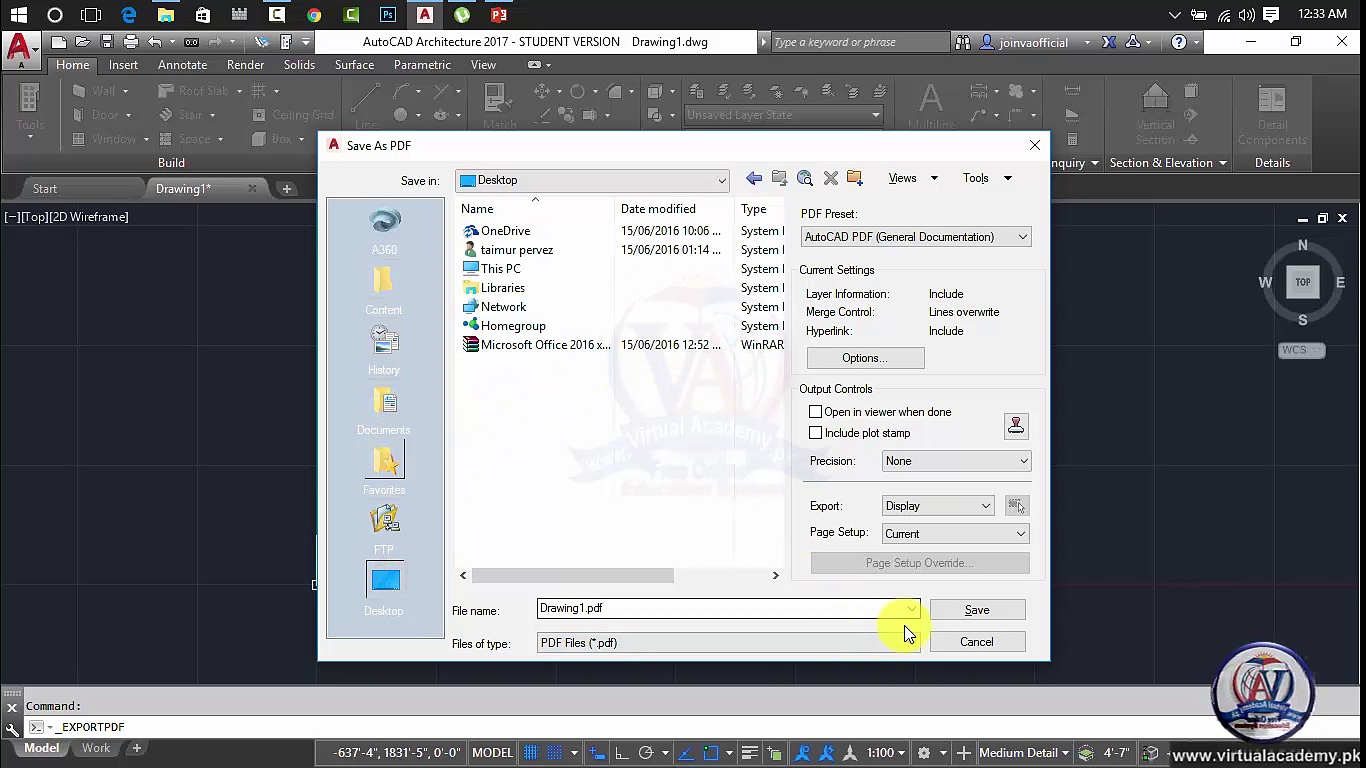
Task: Open the Export dropdown showing Display
Action: 938,506
